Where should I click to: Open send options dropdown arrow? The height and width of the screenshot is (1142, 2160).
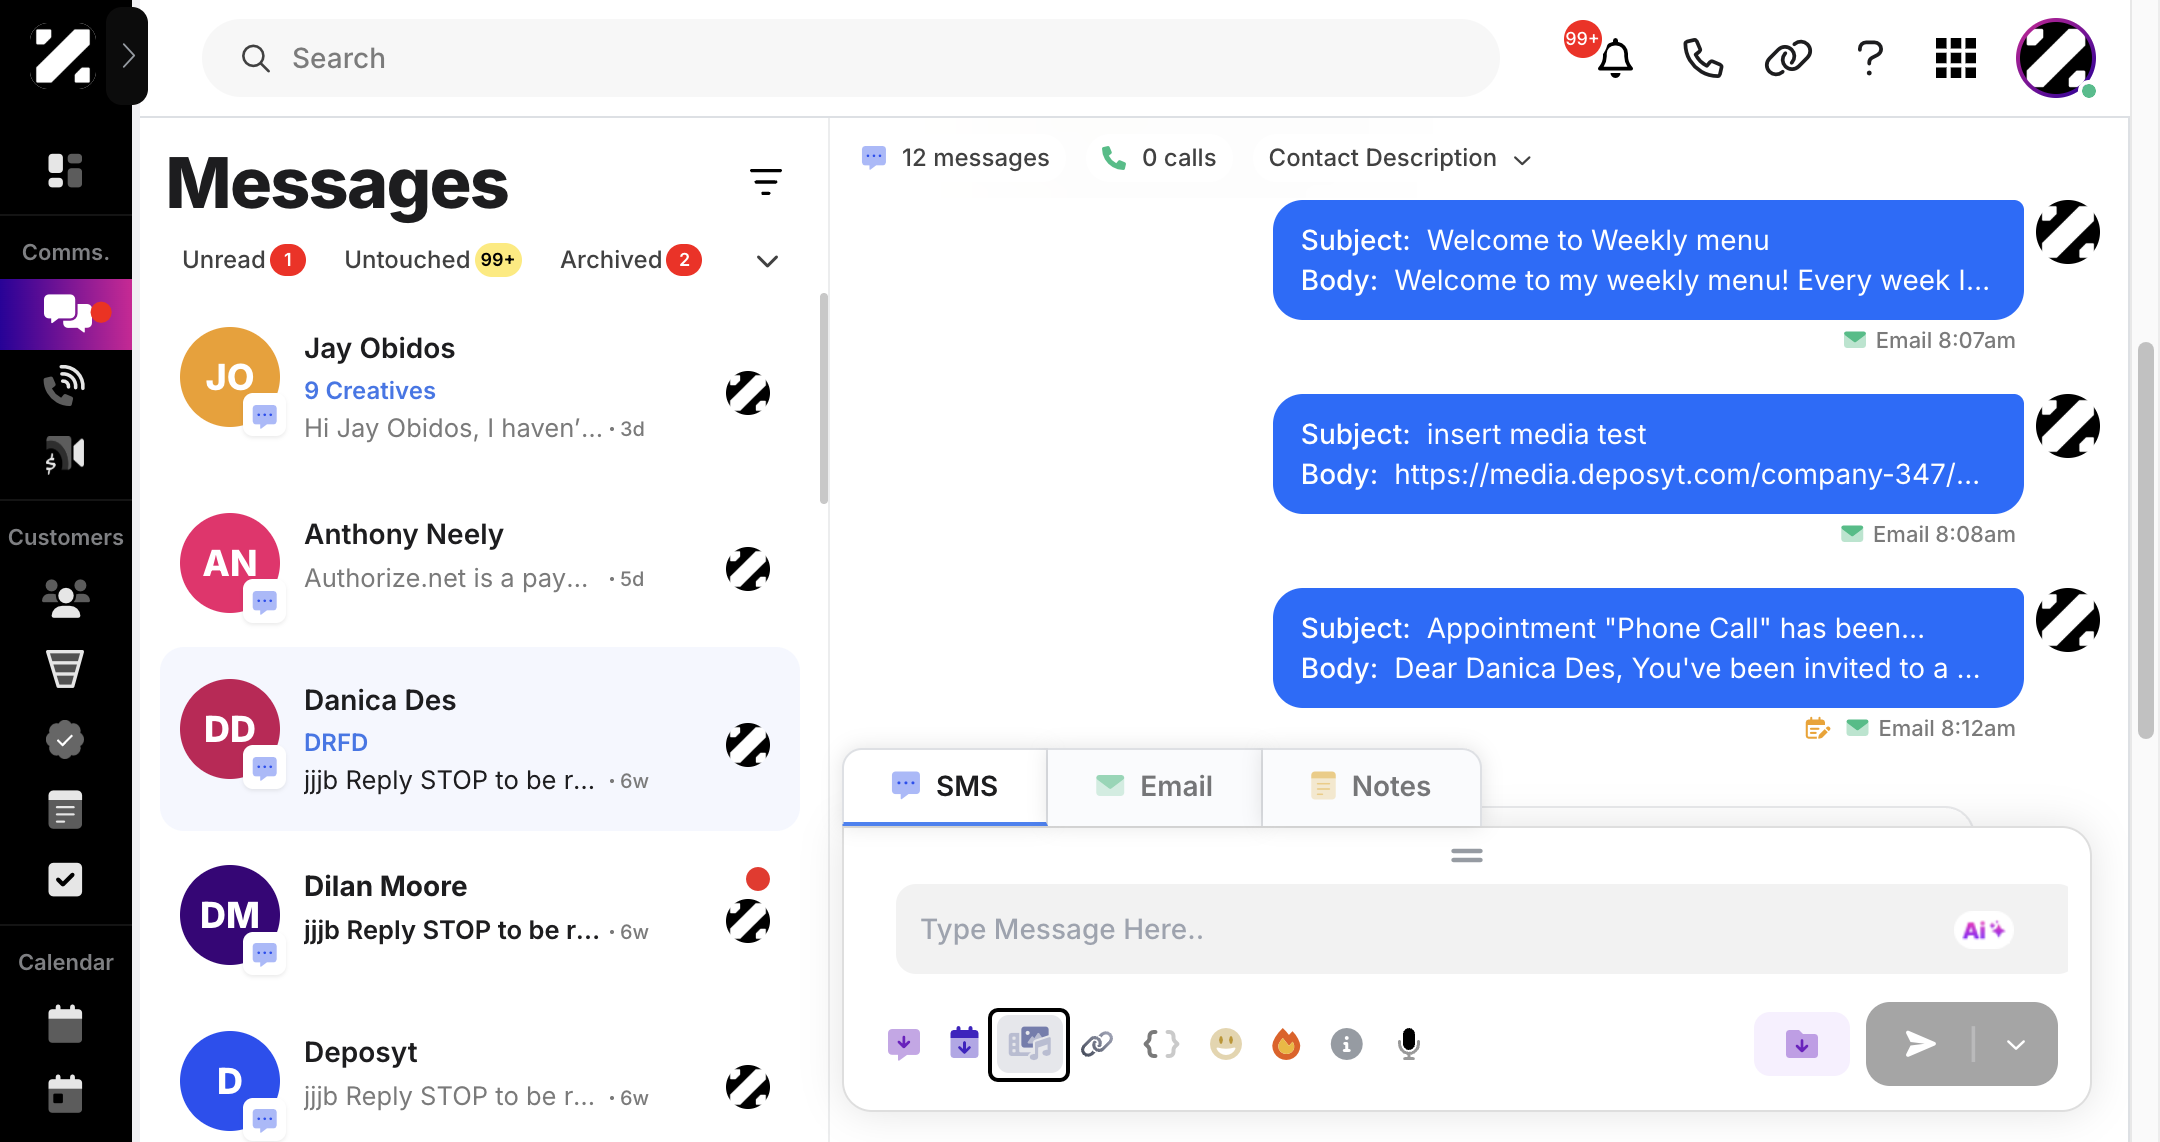tap(2016, 1045)
